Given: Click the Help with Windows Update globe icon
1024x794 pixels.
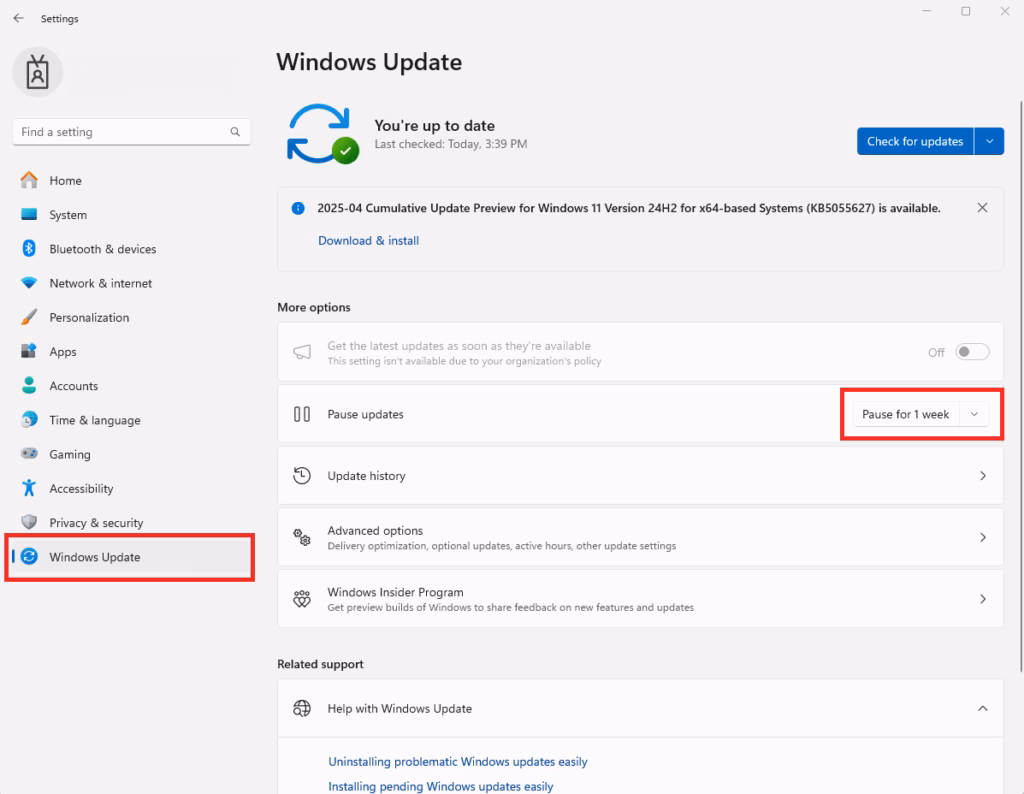Looking at the screenshot, I should tap(302, 708).
